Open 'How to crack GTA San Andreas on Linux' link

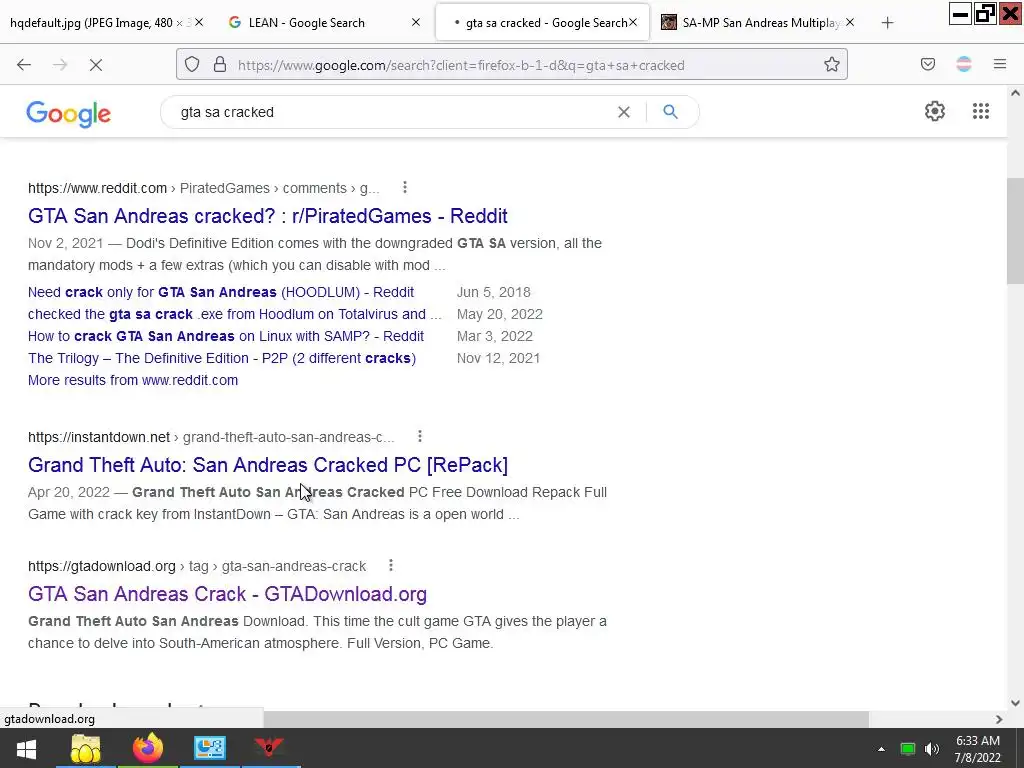[226, 336]
